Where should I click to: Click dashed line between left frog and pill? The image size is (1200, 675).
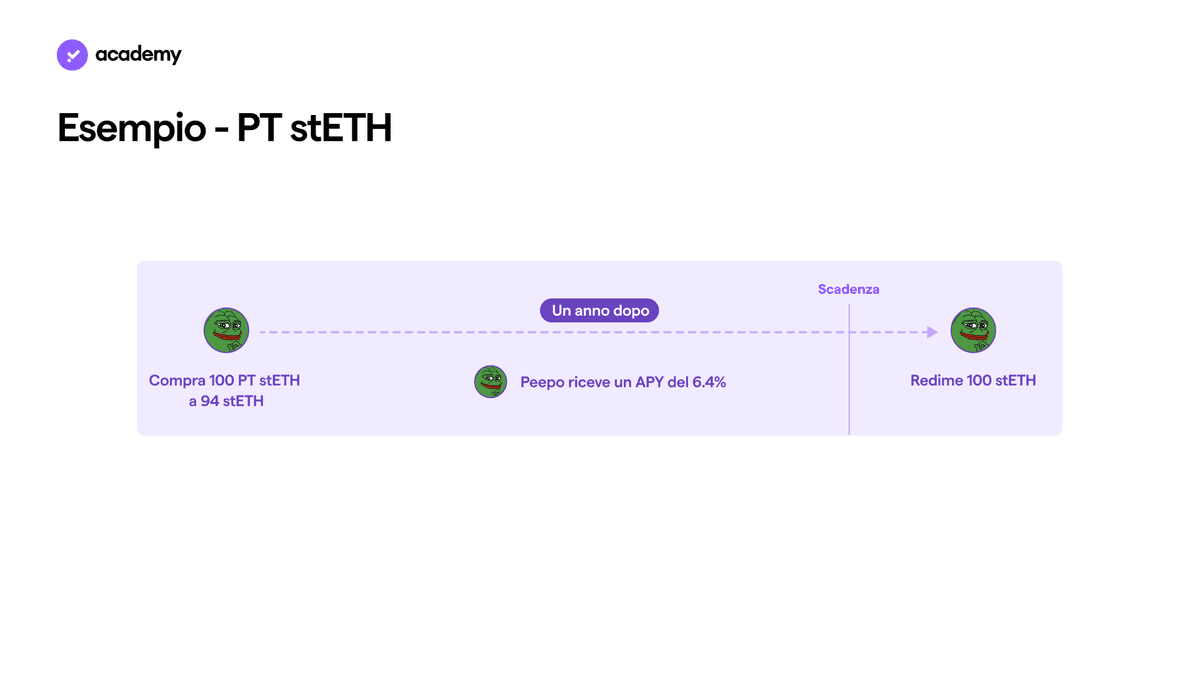399,332
